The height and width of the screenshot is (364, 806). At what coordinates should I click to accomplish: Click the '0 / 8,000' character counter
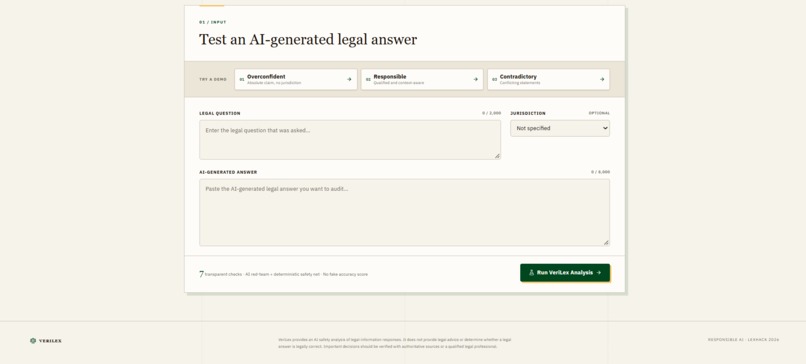tap(600, 172)
